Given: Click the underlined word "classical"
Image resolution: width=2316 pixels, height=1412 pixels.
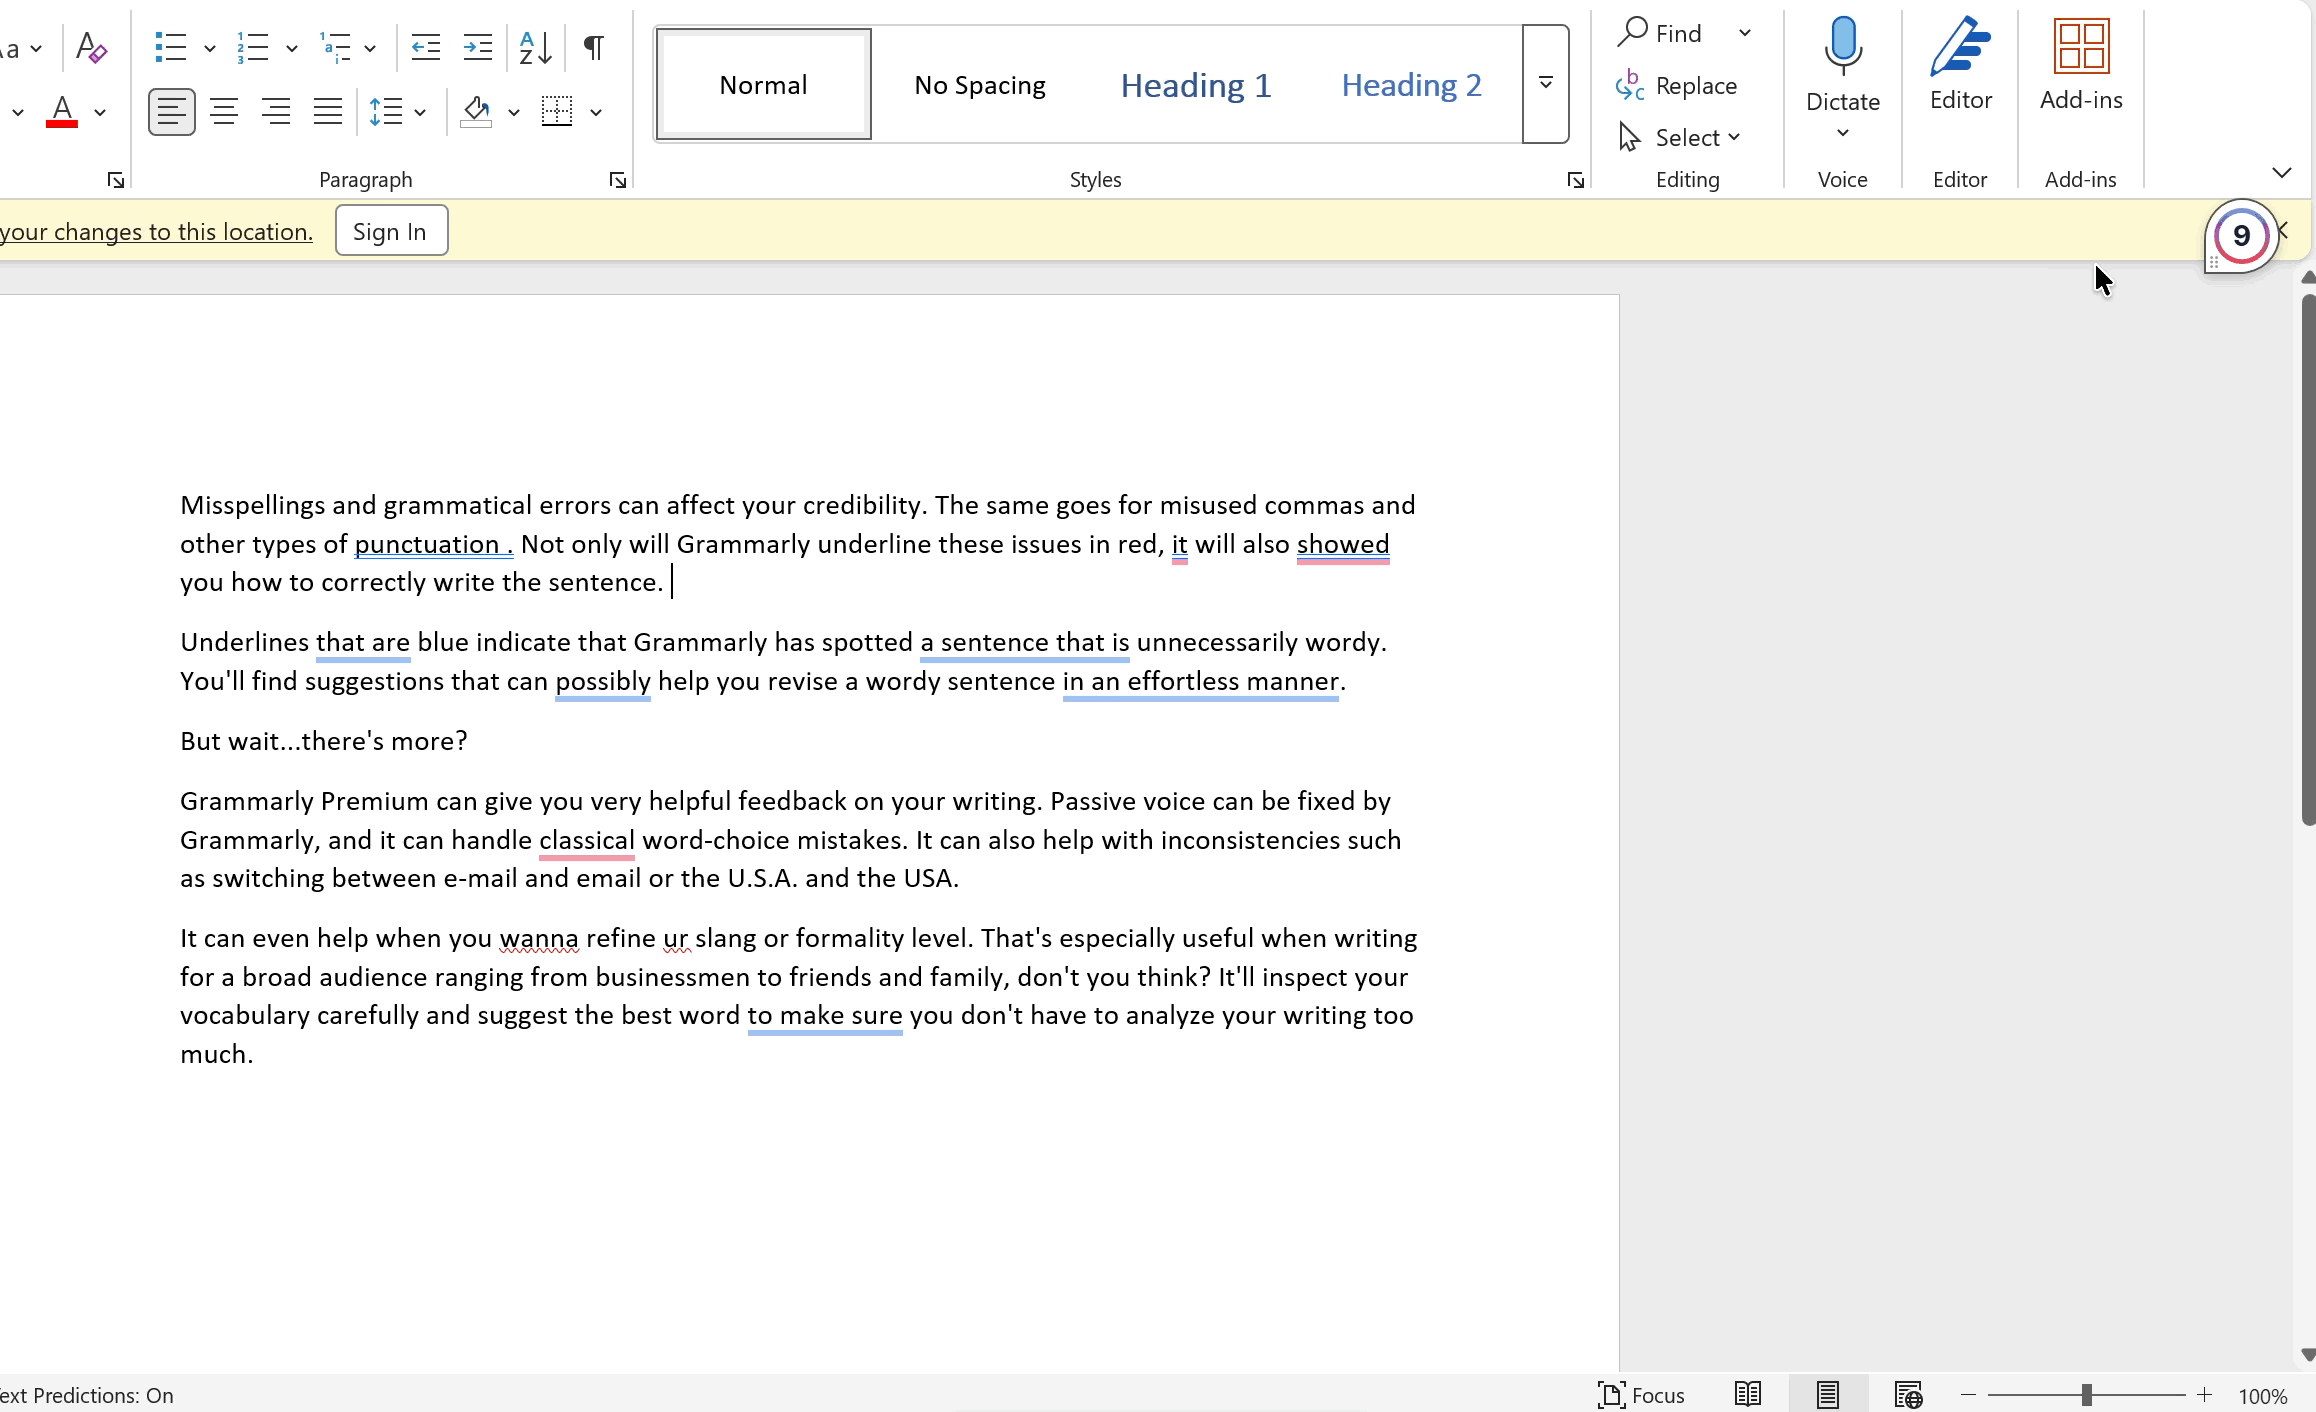Looking at the screenshot, I should pyautogui.click(x=587, y=840).
